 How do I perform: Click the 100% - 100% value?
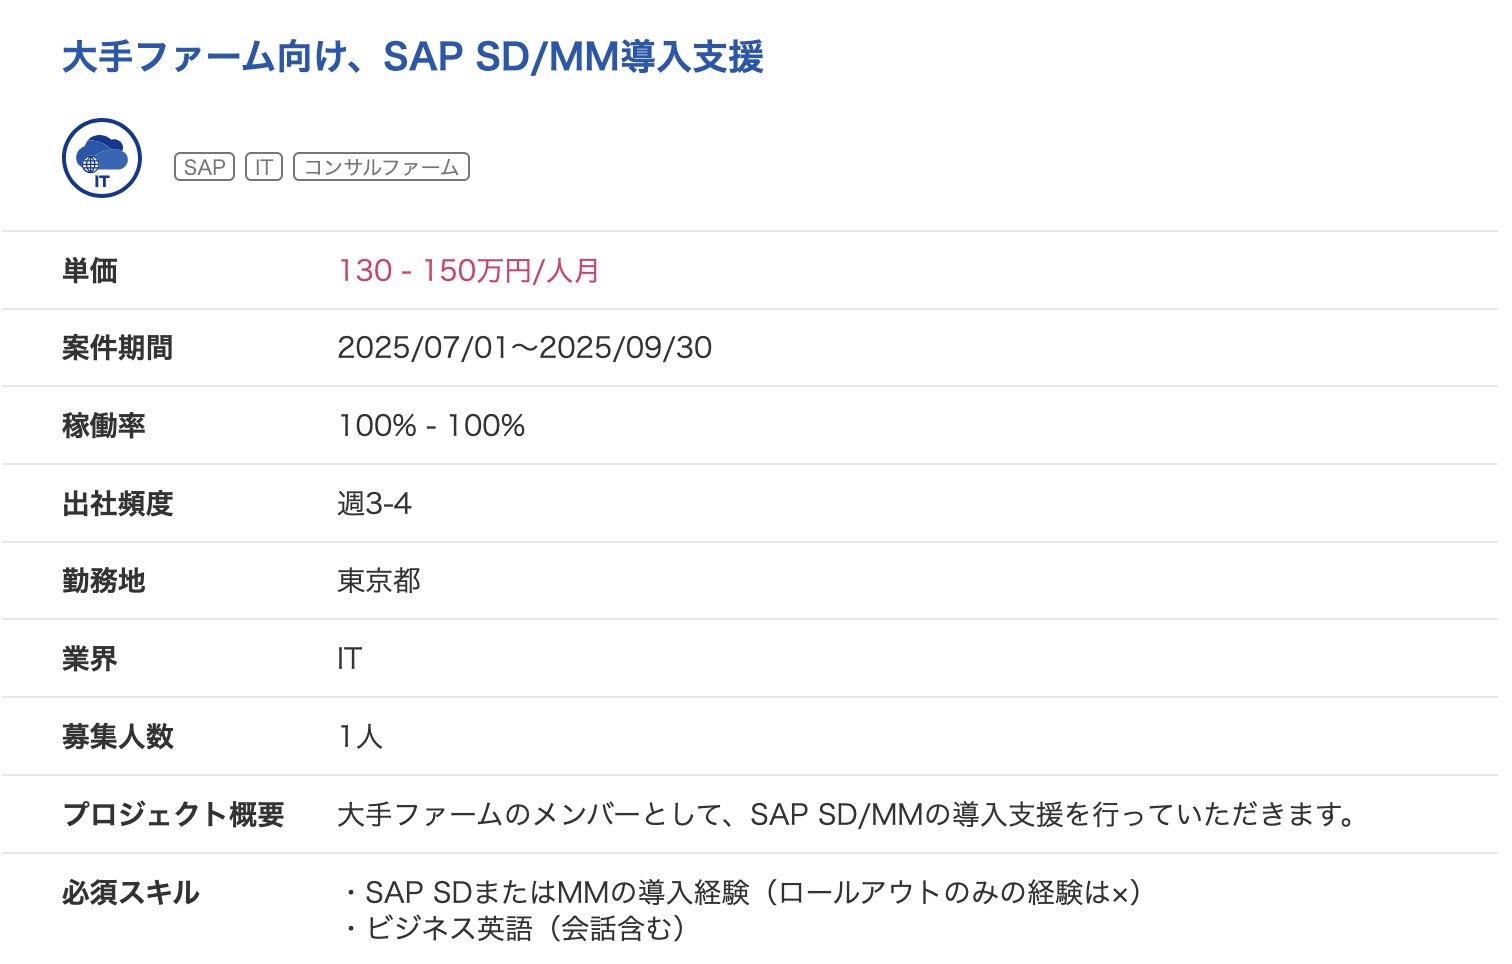[x=432, y=426]
